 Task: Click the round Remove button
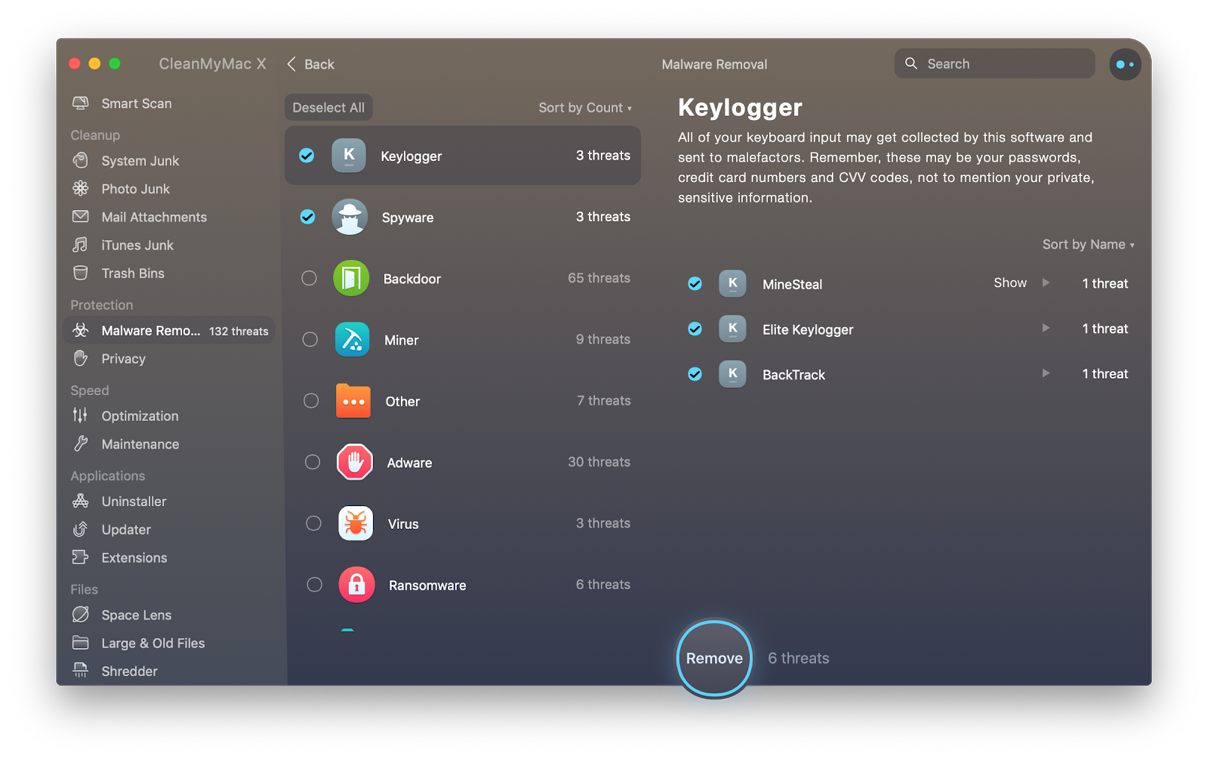pyautogui.click(x=714, y=658)
